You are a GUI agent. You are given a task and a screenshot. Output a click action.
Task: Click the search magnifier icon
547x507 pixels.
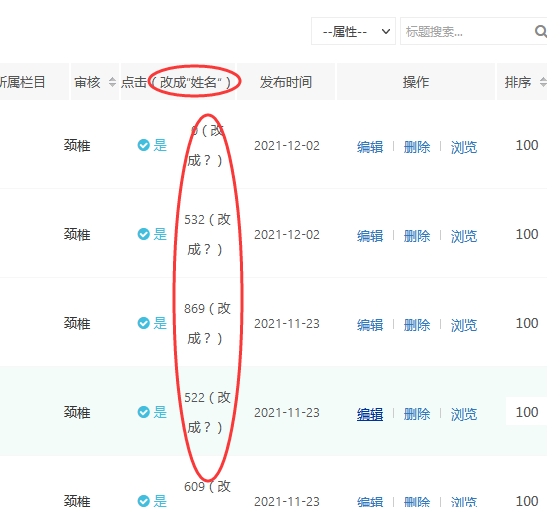click(541, 31)
